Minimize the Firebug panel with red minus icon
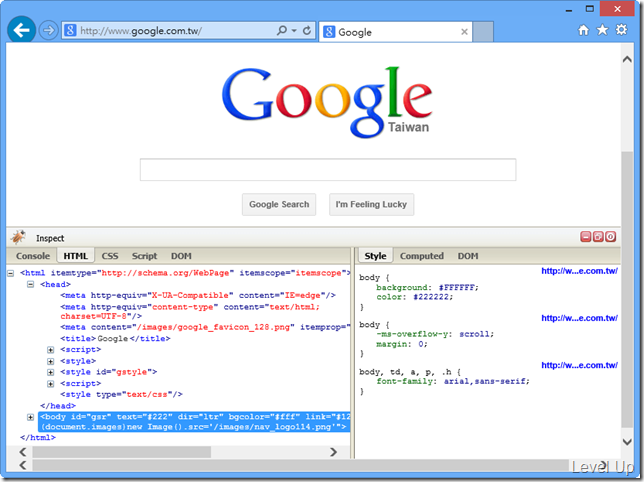644x482 pixels. [585, 236]
